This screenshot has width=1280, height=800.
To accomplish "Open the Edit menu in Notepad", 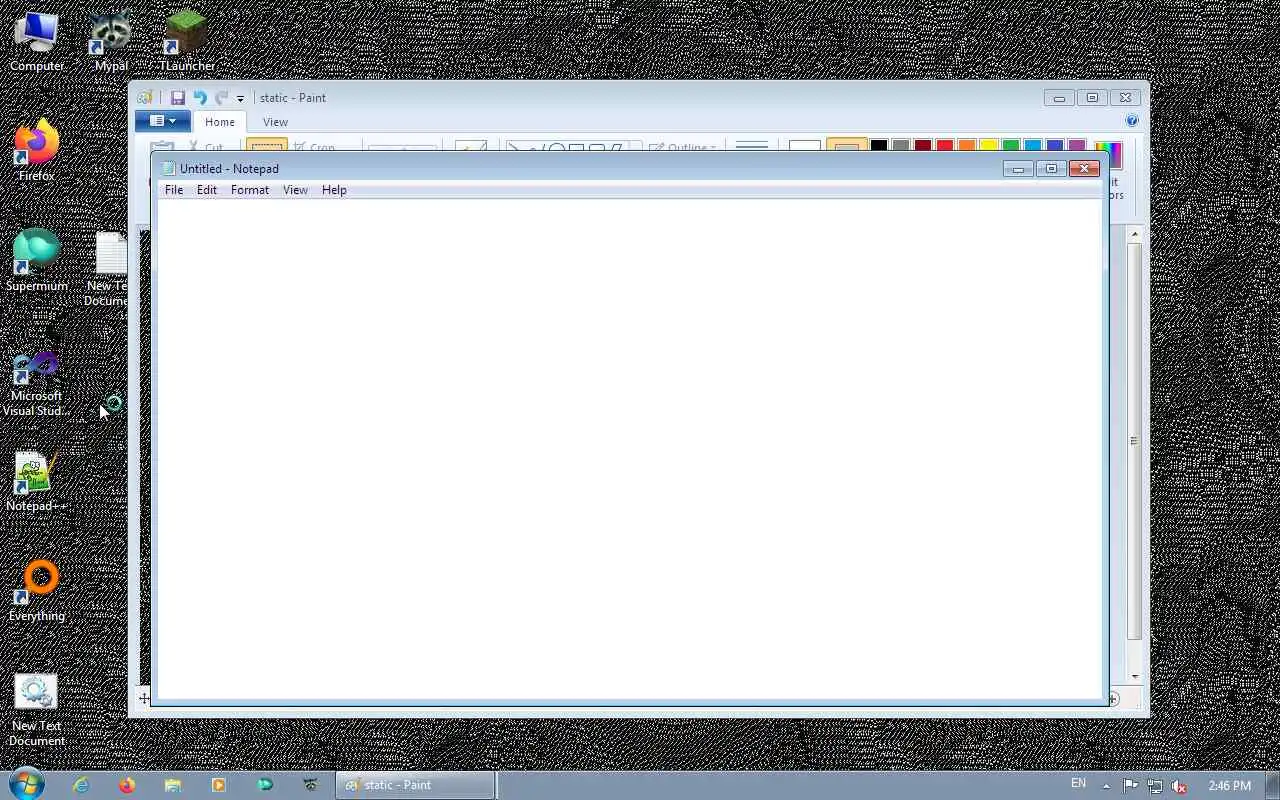I will pos(207,190).
